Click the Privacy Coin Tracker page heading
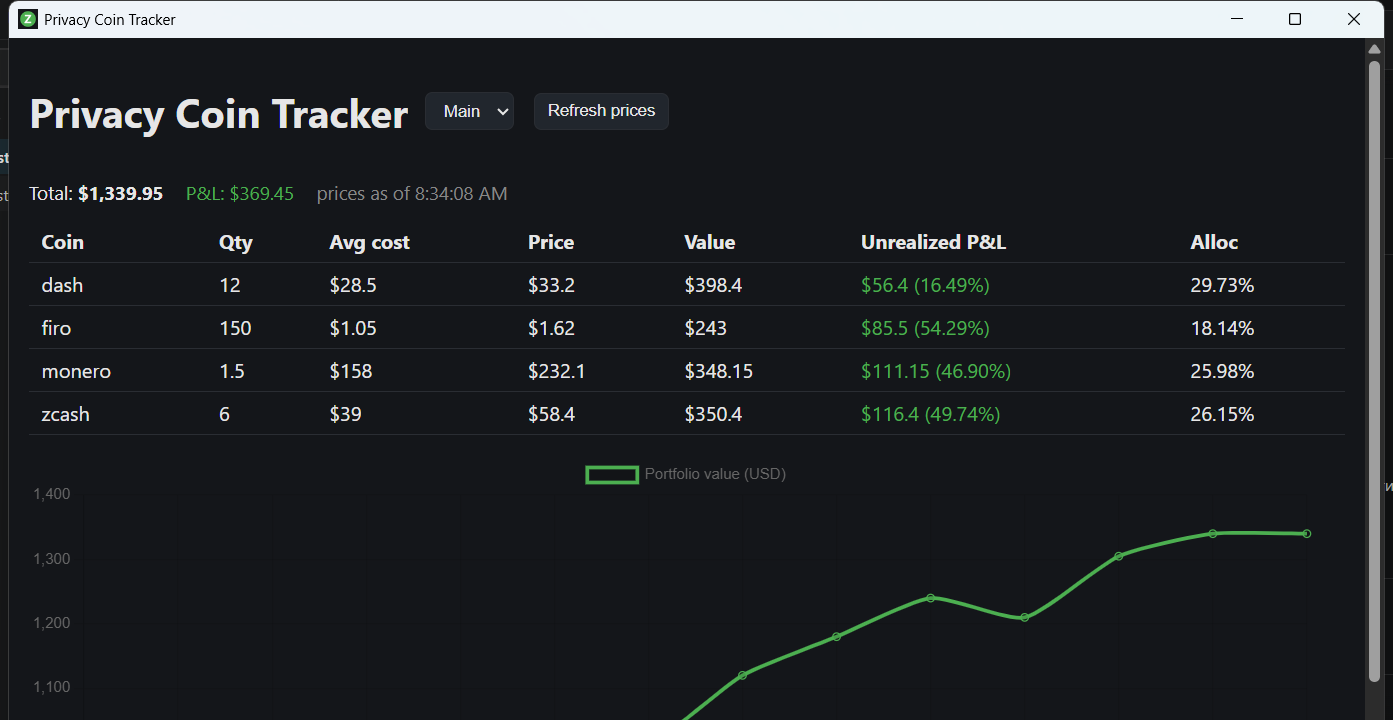The width and height of the screenshot is (1393, 720). click(x=219, y=114)
